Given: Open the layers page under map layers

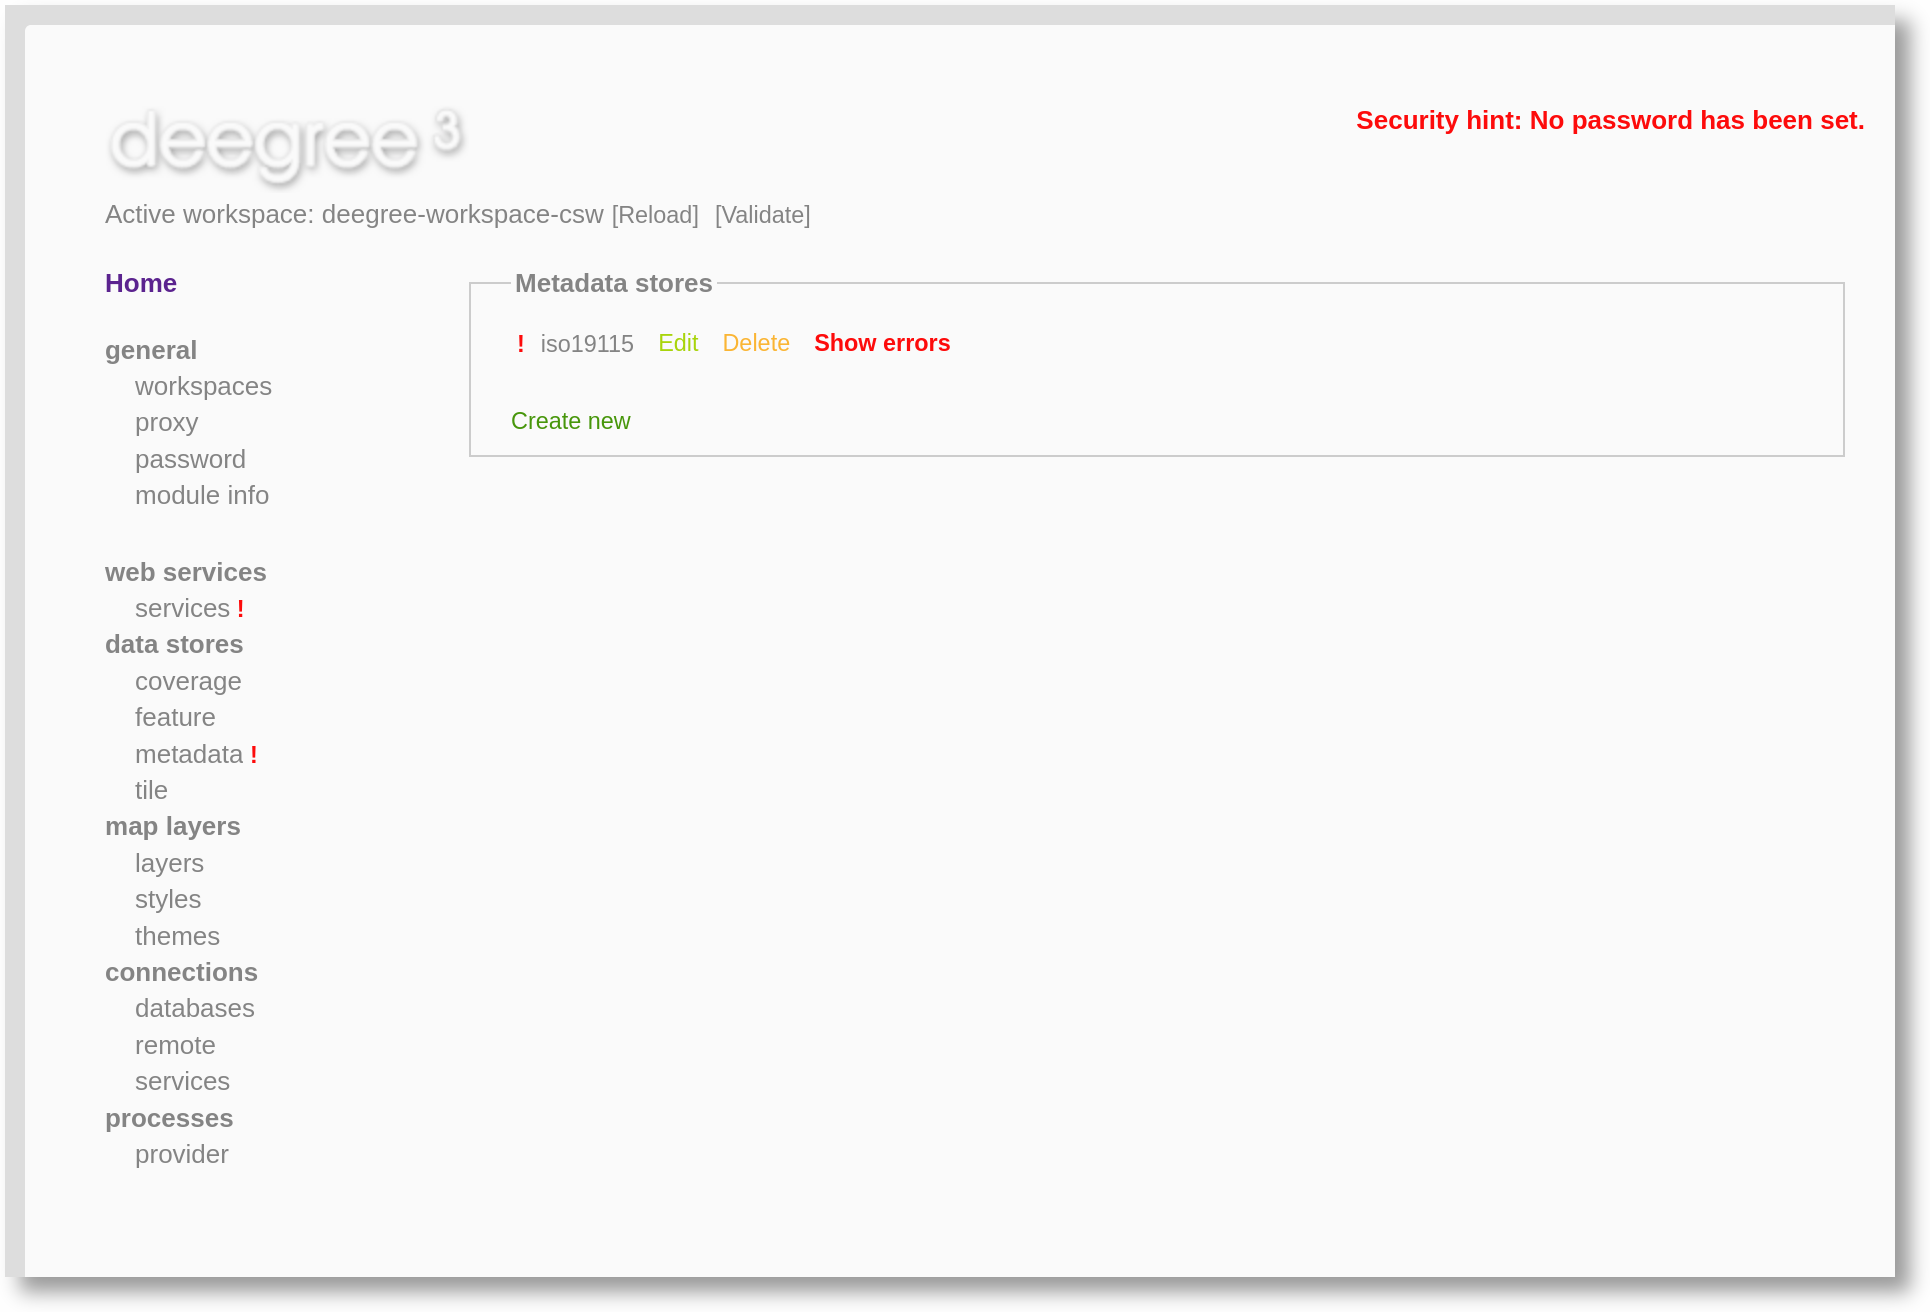Looking at the screenshot, I should pos(169,863).
